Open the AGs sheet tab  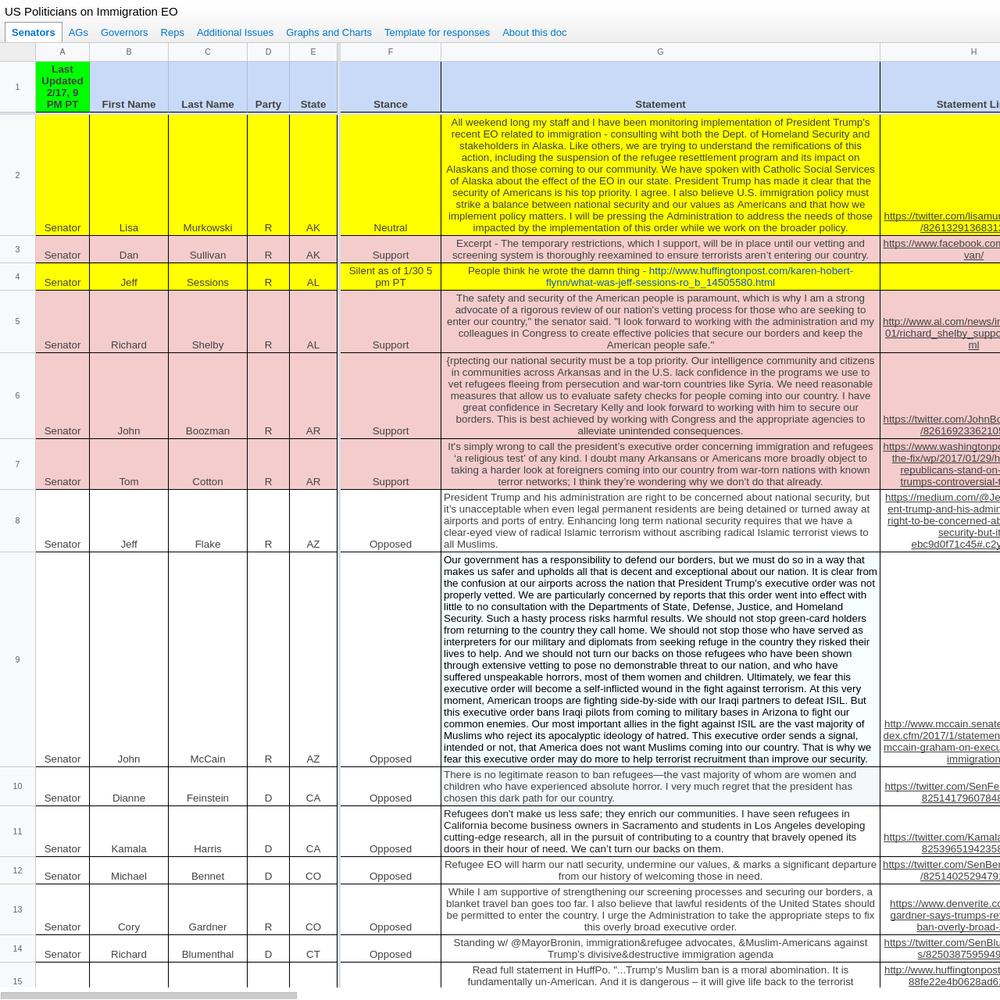click(x=78, y=33)
